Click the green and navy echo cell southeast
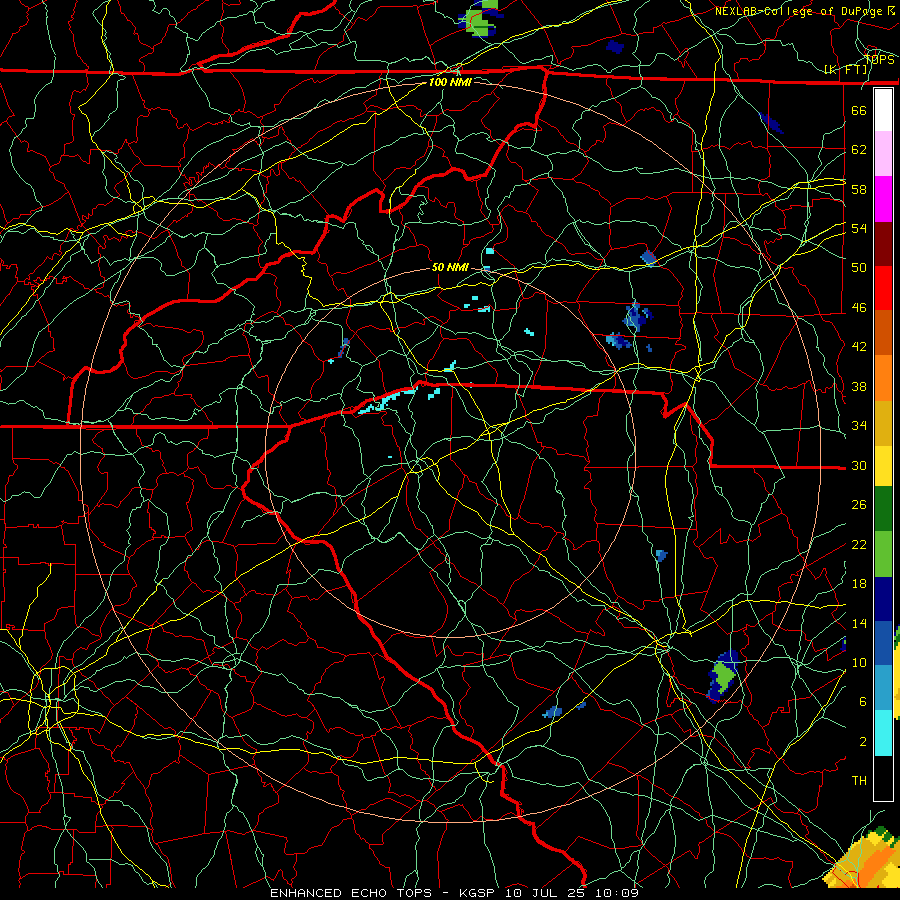This screenshot has width=900, height=900. click(x=723, y=676)
